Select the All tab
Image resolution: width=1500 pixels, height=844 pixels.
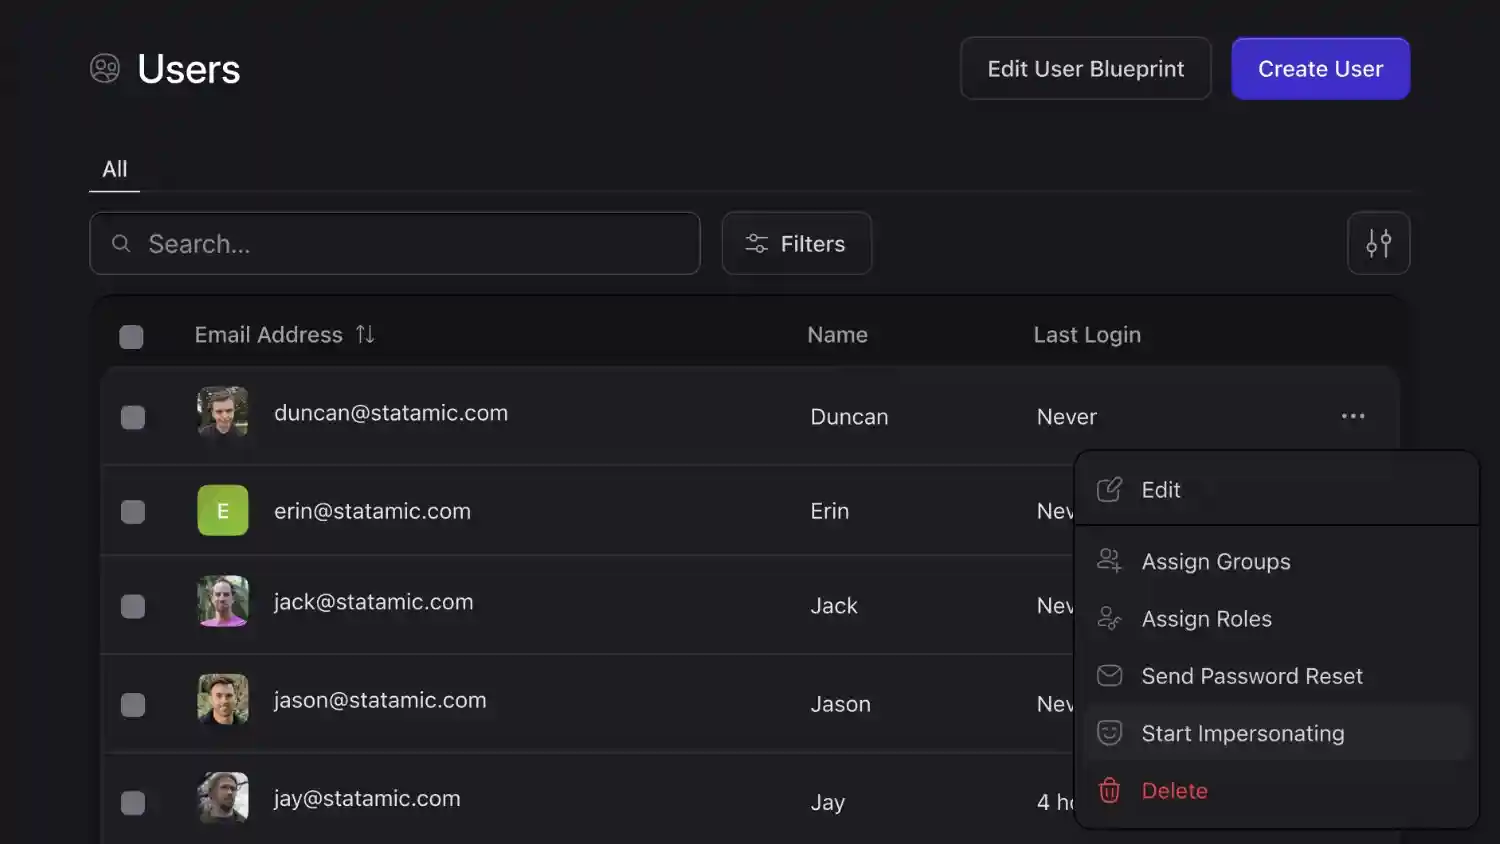pos(114,168)
